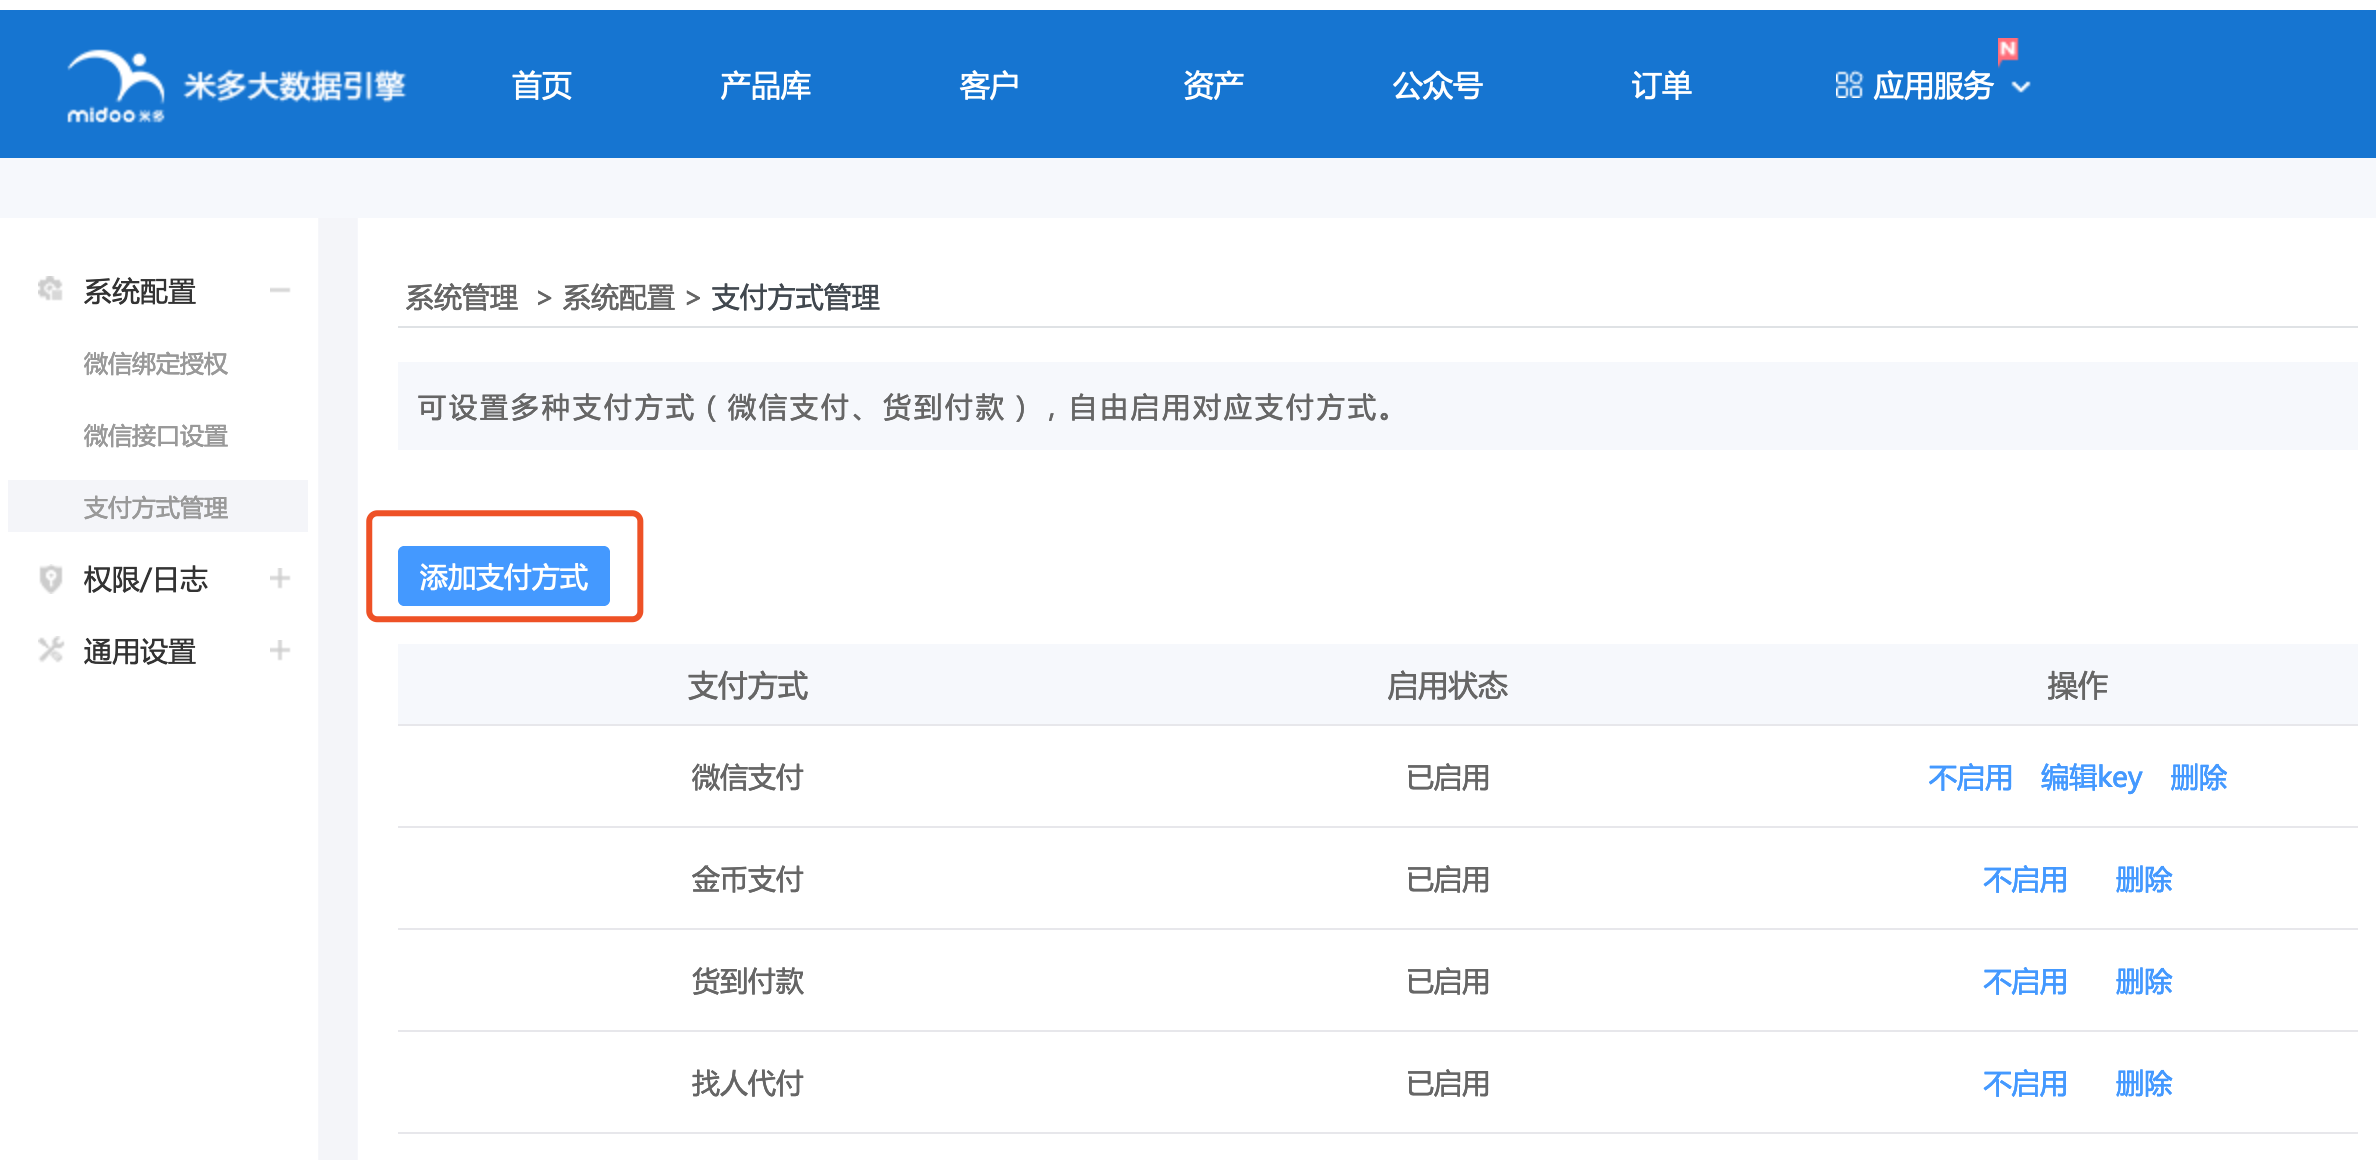Click the tools icon beside 通用设置
The height and width of the screenshot is (1160, 2376).
[50, 650]
